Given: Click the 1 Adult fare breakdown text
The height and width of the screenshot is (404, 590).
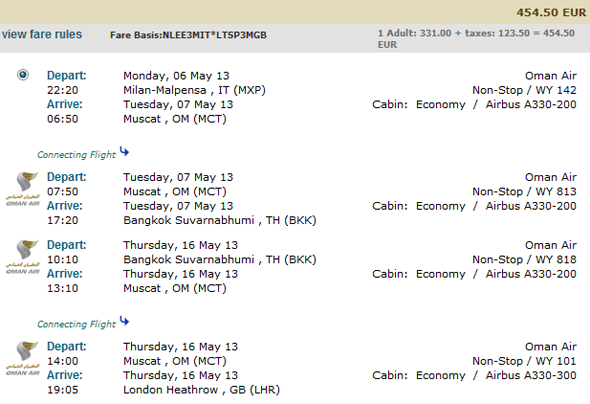Looking at the screenshot, I should 476,38.
